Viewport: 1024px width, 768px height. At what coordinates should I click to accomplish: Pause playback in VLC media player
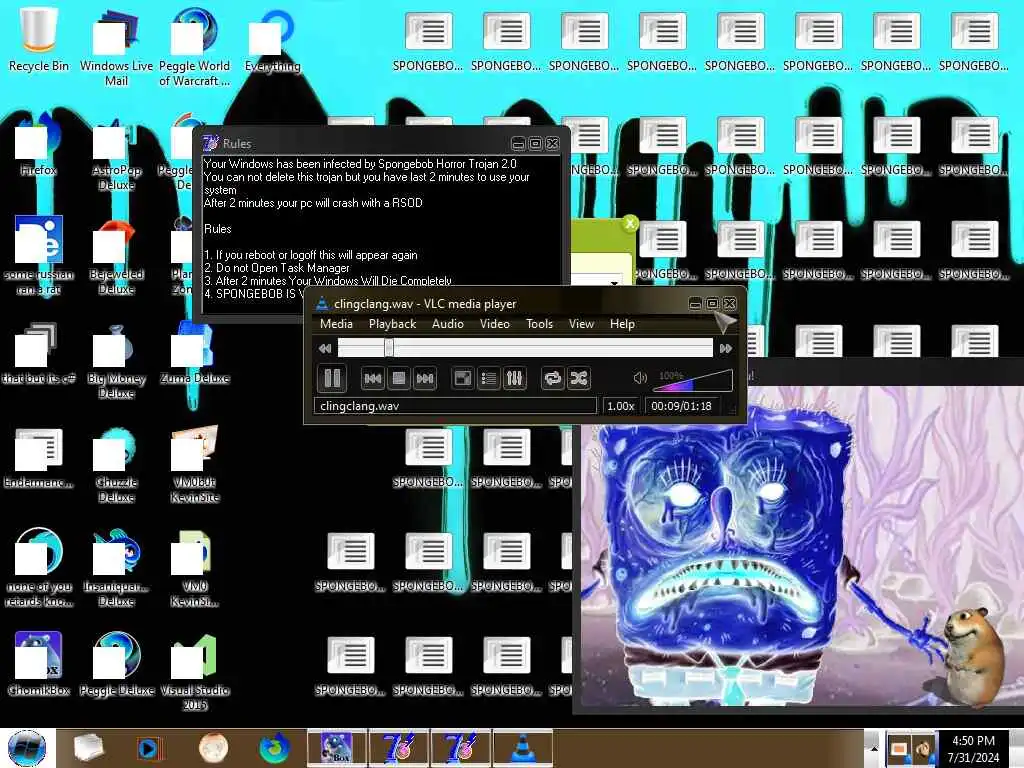tap(332, 378)
